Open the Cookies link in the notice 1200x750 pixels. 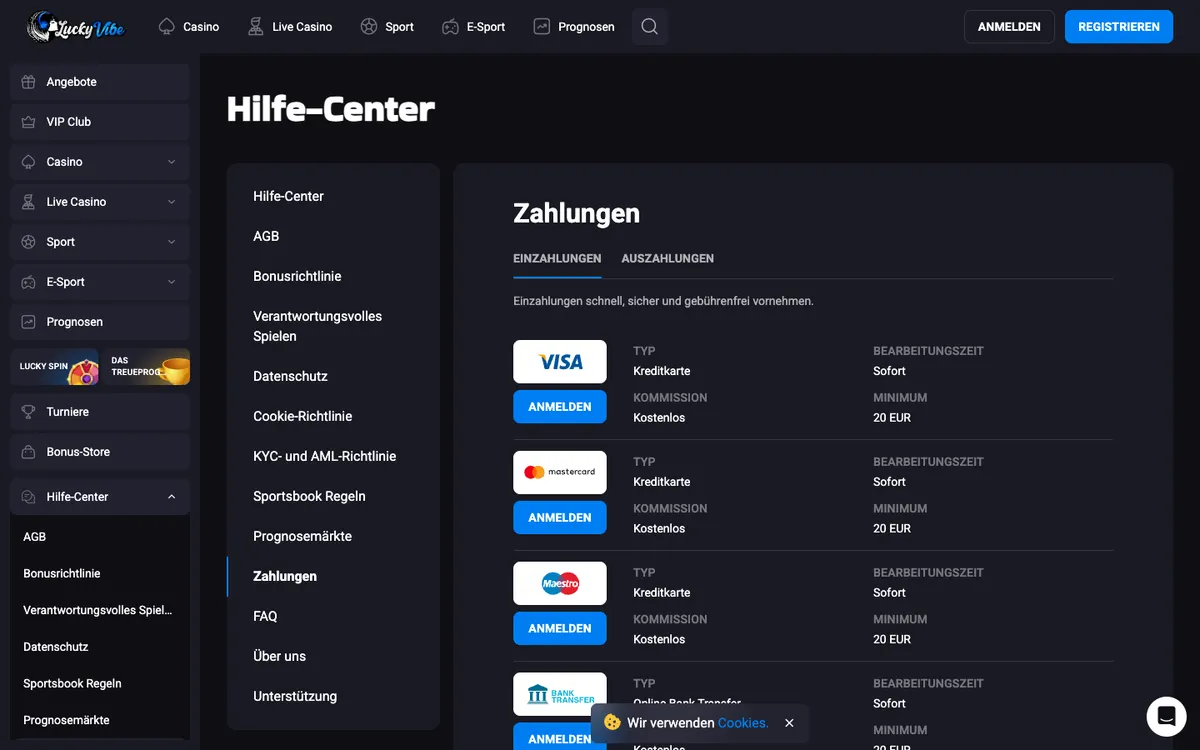pos(743,723)
